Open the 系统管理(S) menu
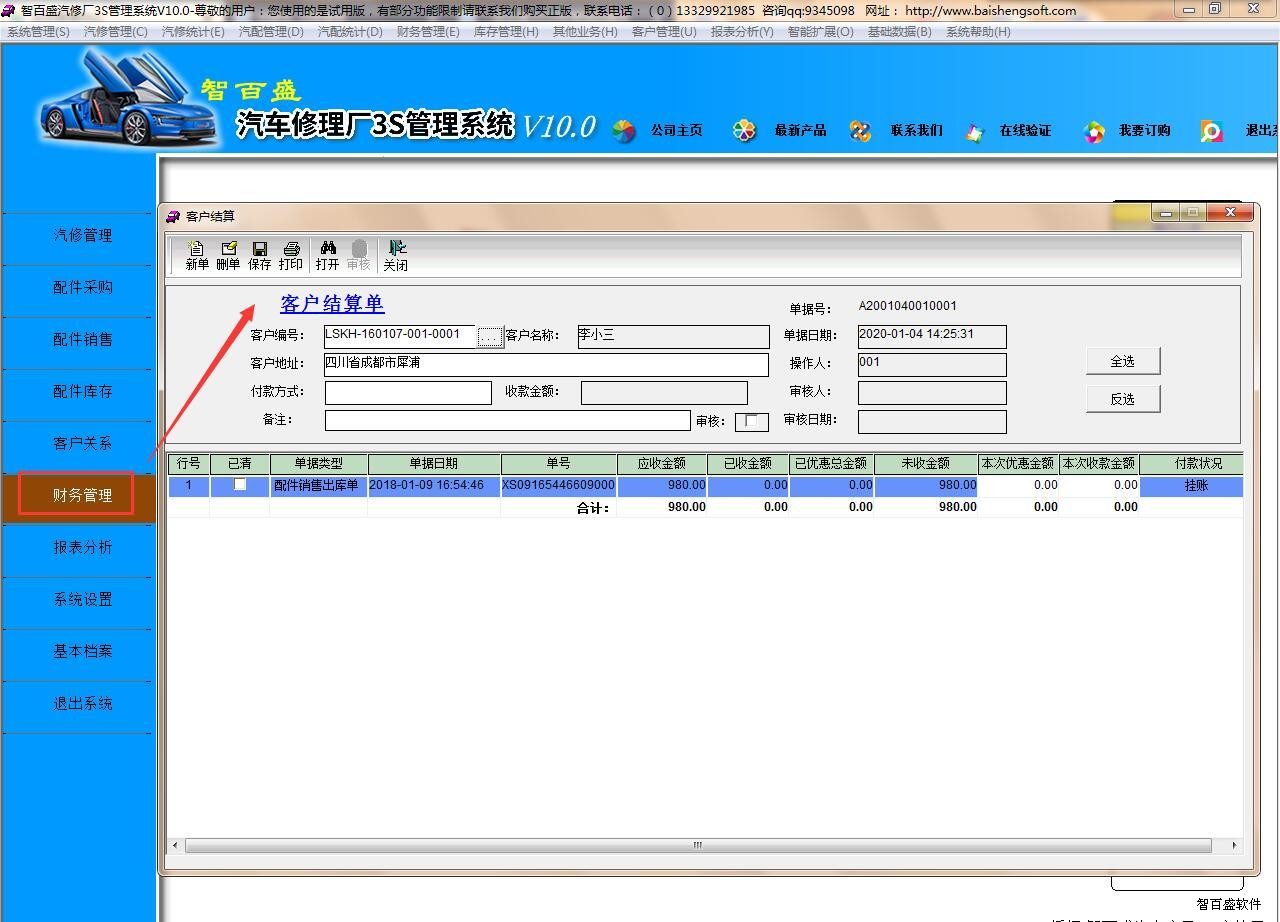The height and width of the screenshot is (922, 1280). pyautogui.click(x=38, y=31)
